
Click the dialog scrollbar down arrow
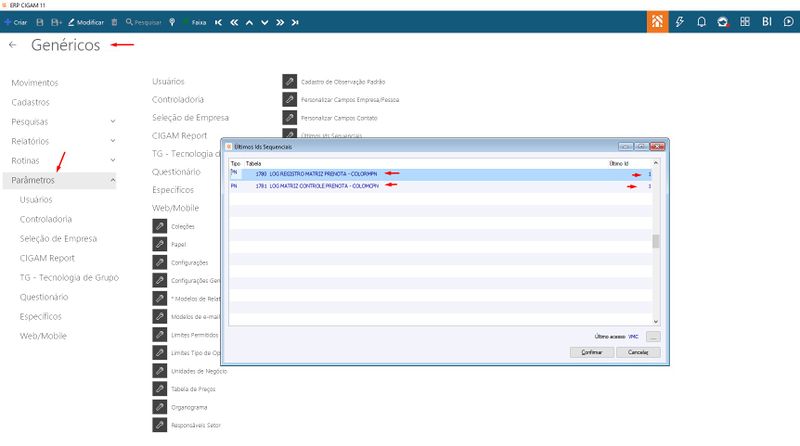[x=656, y=321]
